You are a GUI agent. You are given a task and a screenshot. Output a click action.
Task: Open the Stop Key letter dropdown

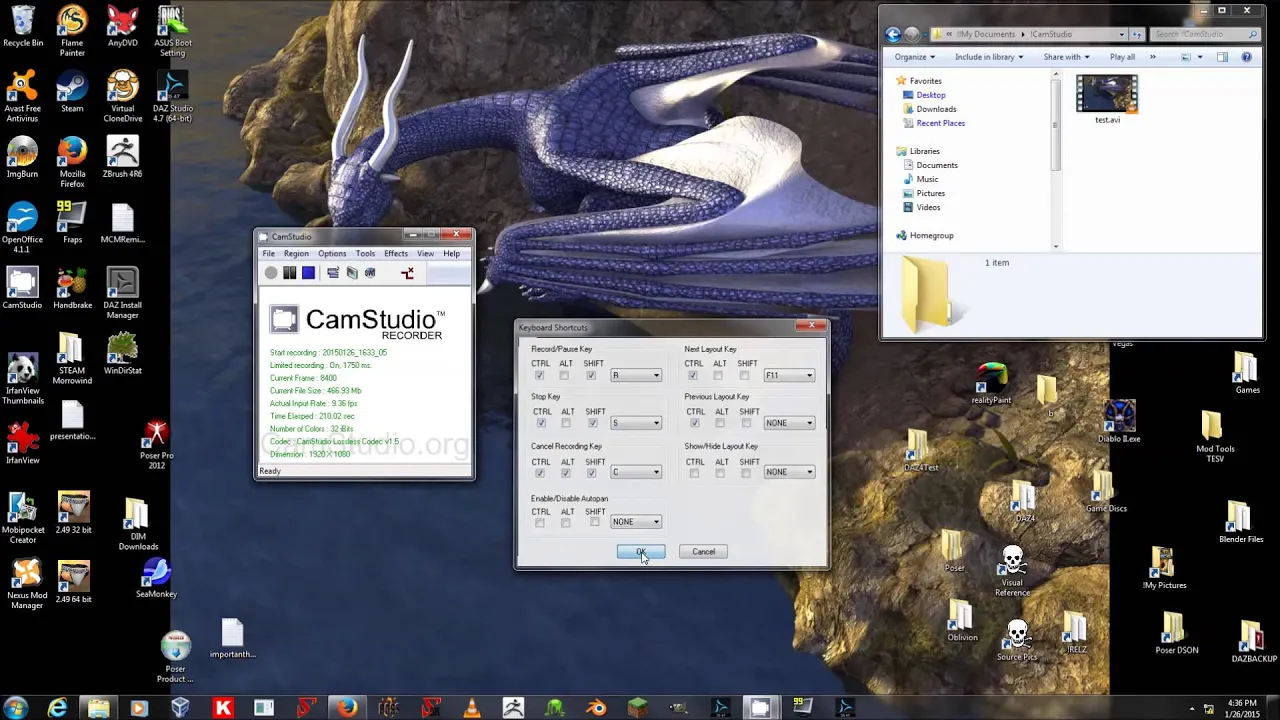636,423
